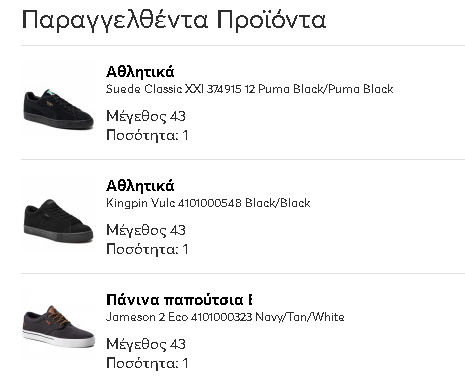Click the Navy/Tan/White color text

tap(300, 317)
